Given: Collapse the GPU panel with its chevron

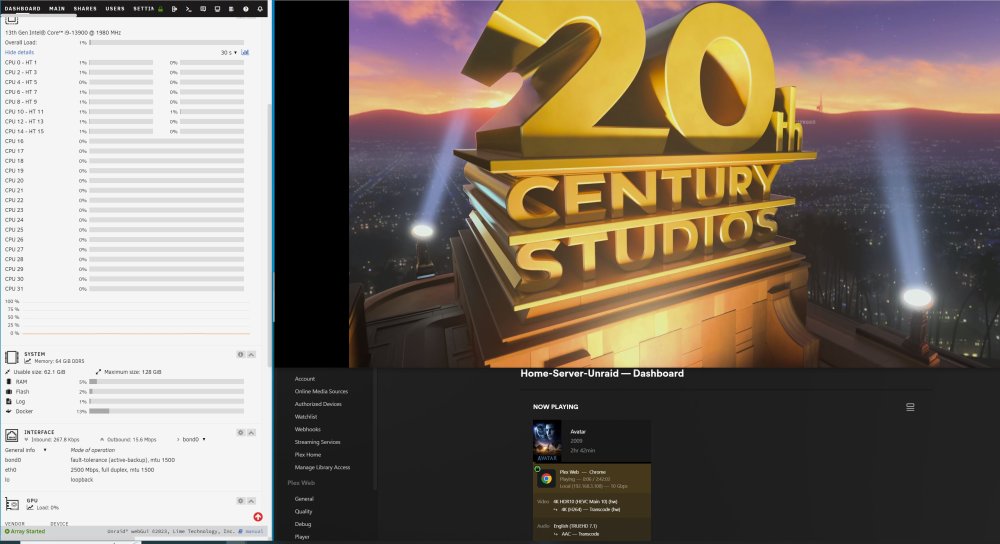Looking at the screenshot, I should pos(251,501).
